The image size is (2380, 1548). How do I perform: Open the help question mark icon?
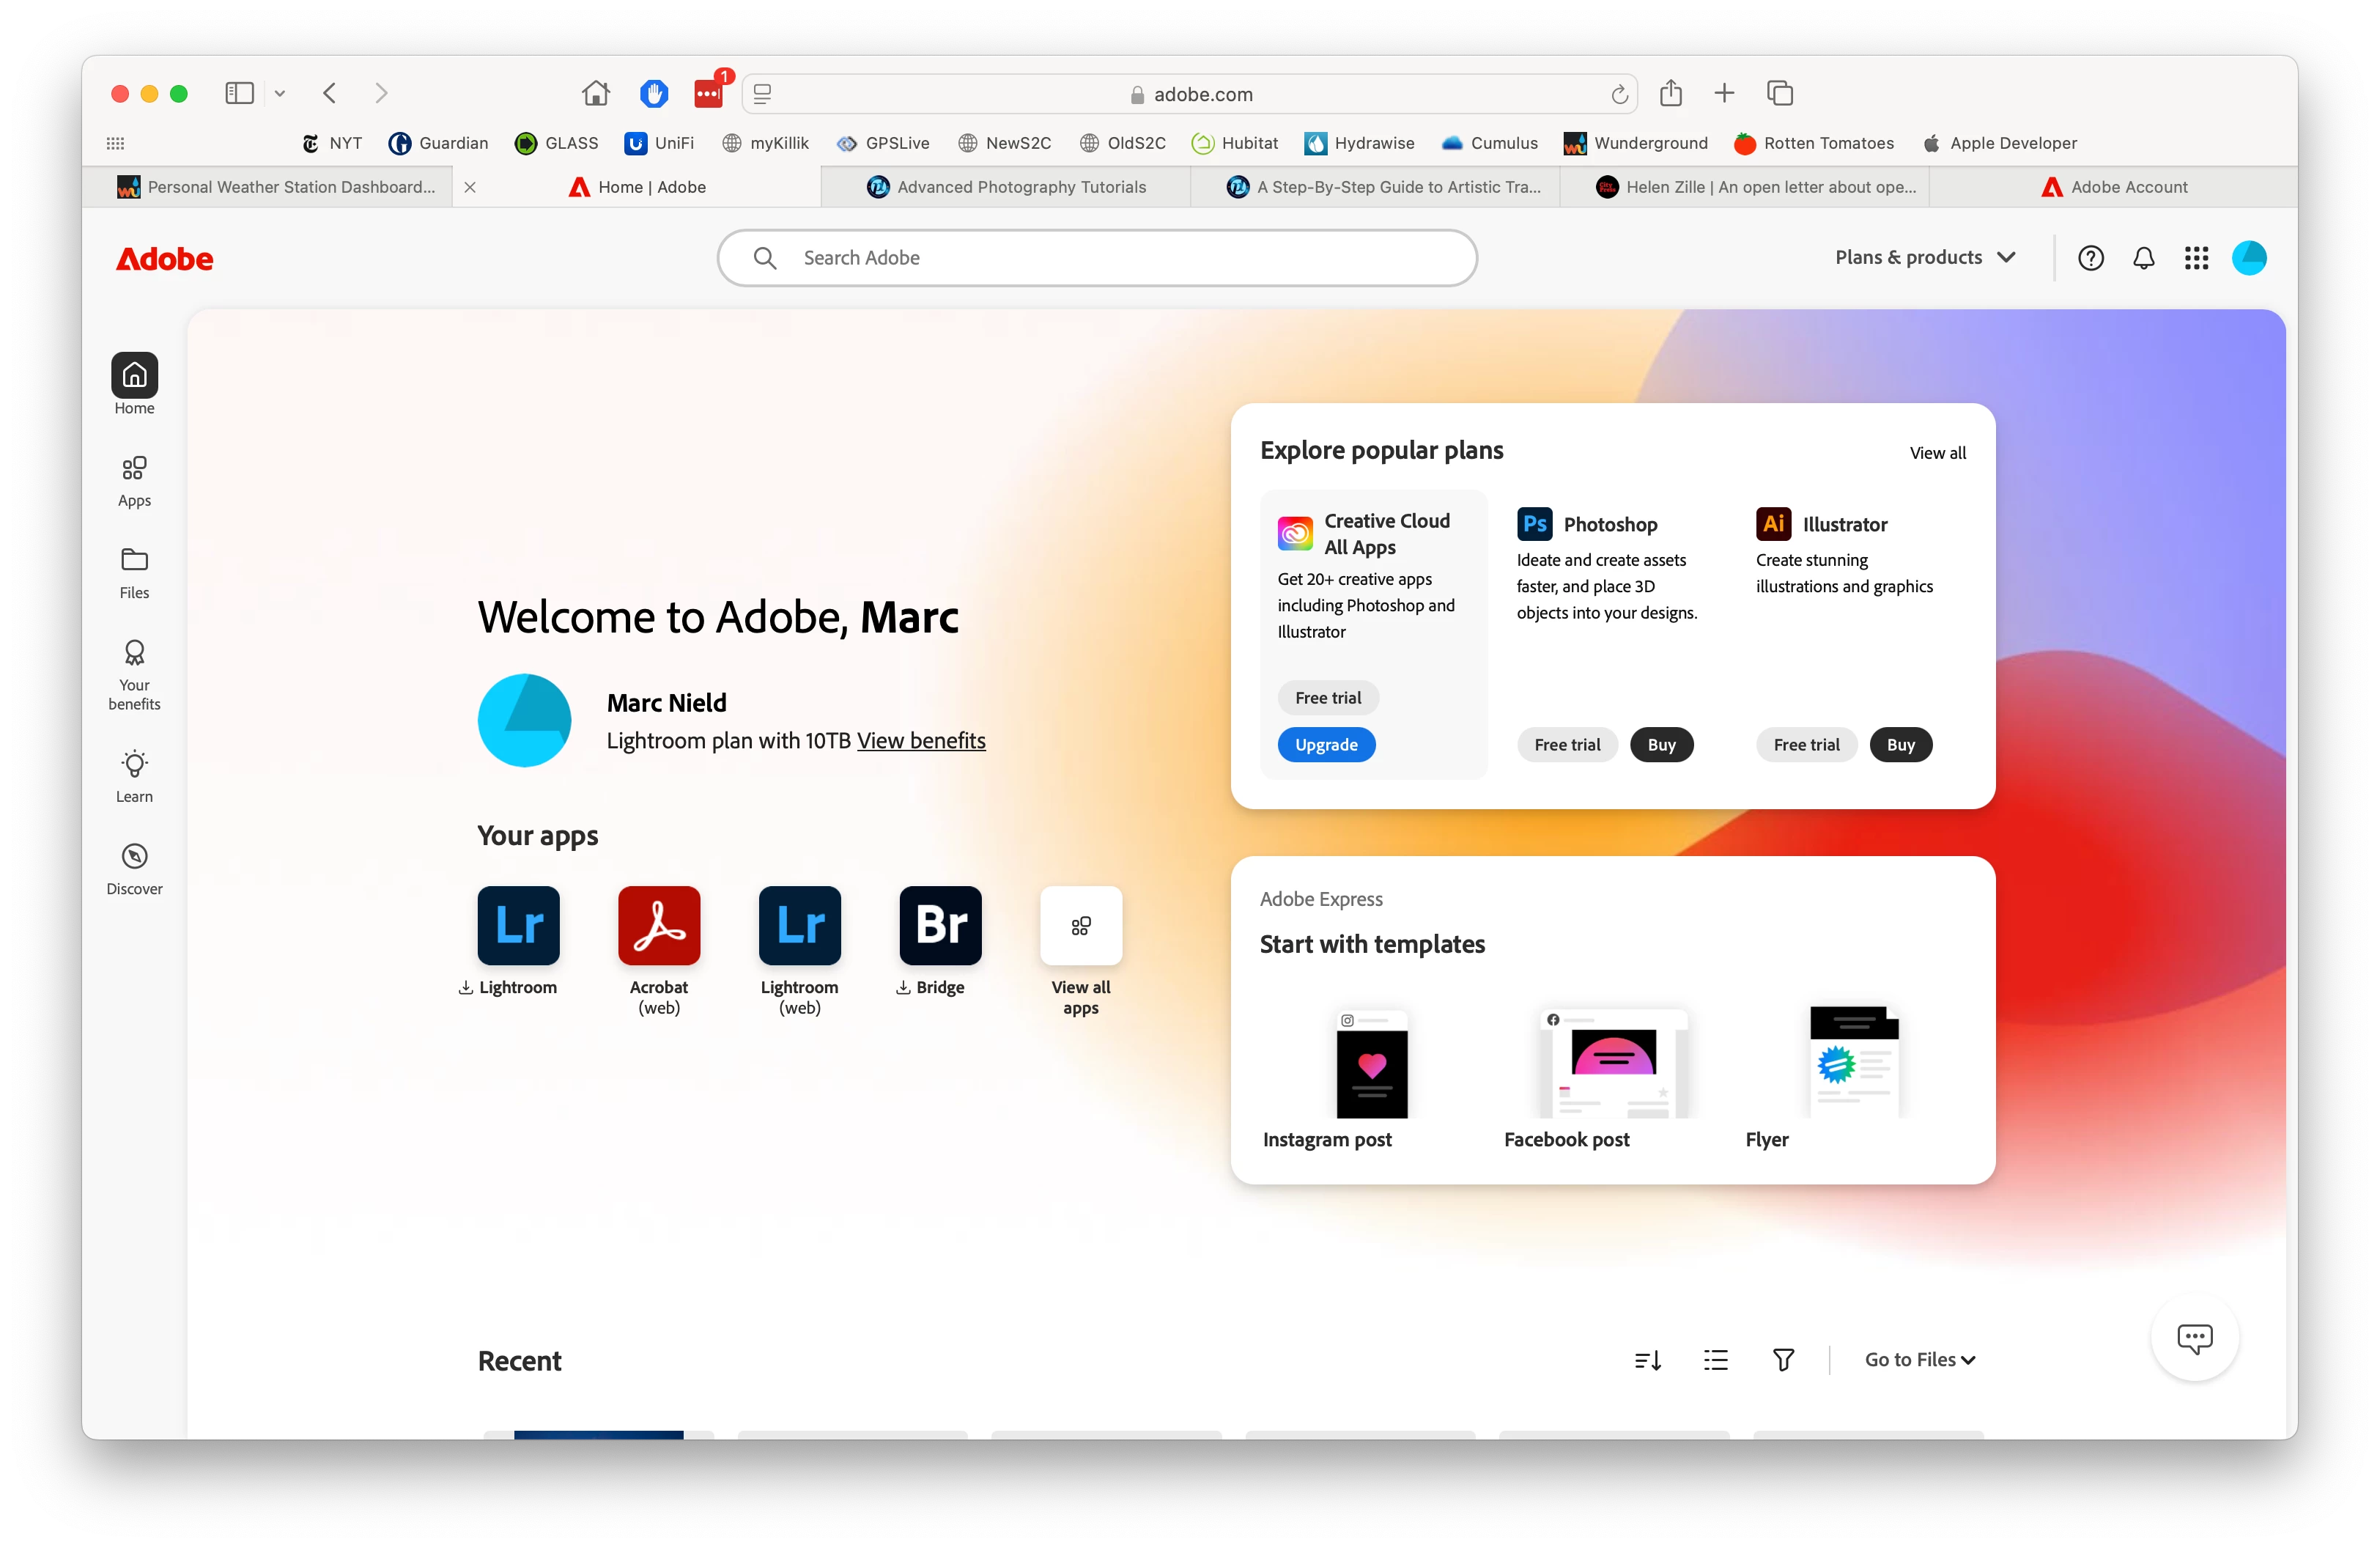(2090, 258)
